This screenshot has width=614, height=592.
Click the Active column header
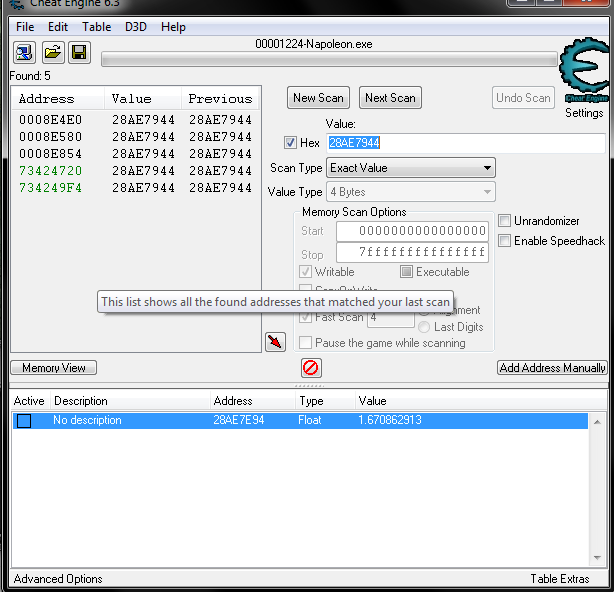click(x=29, y=401)
